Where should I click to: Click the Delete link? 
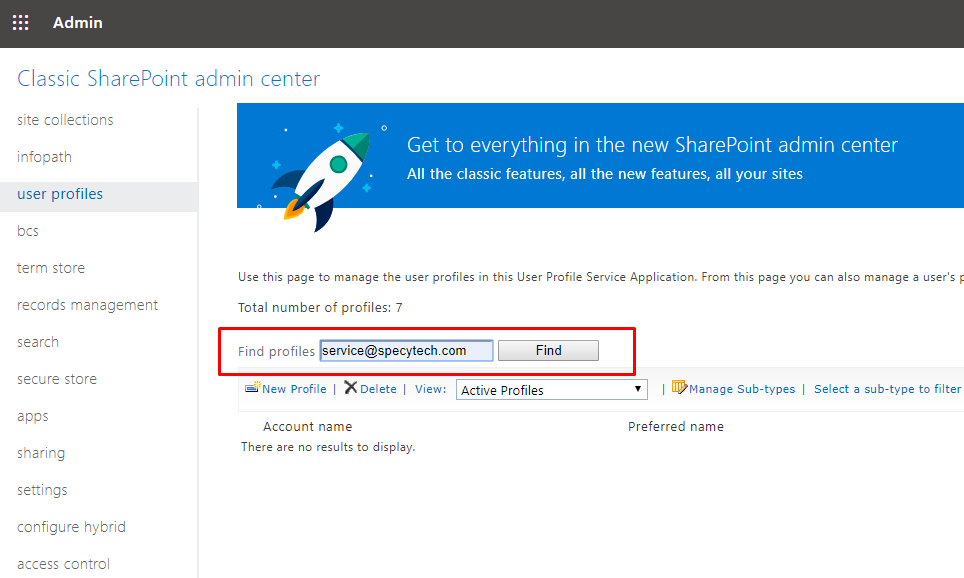378,389
